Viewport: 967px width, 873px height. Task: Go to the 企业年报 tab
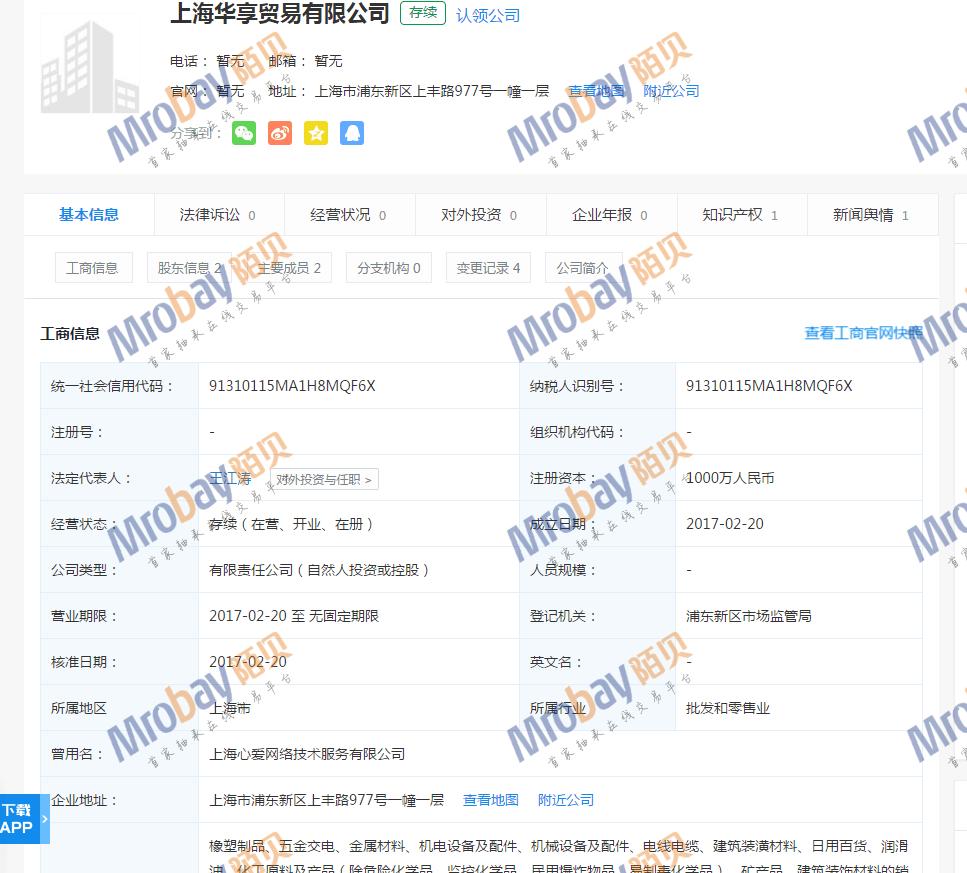pyautogui.click(x=609, y=215)
